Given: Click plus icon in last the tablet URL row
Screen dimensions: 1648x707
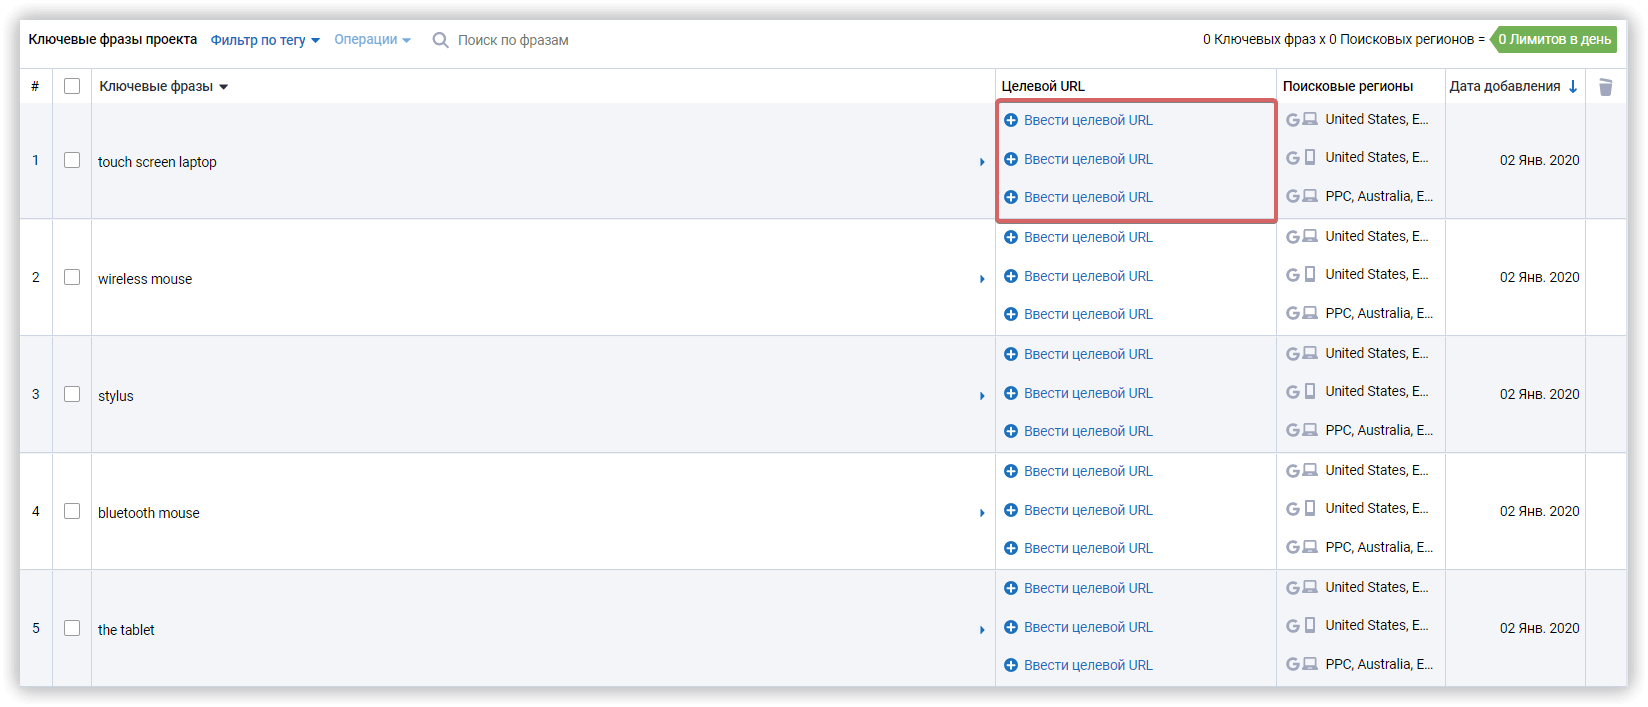Looking at the screenshot, I should point(1011,665).
